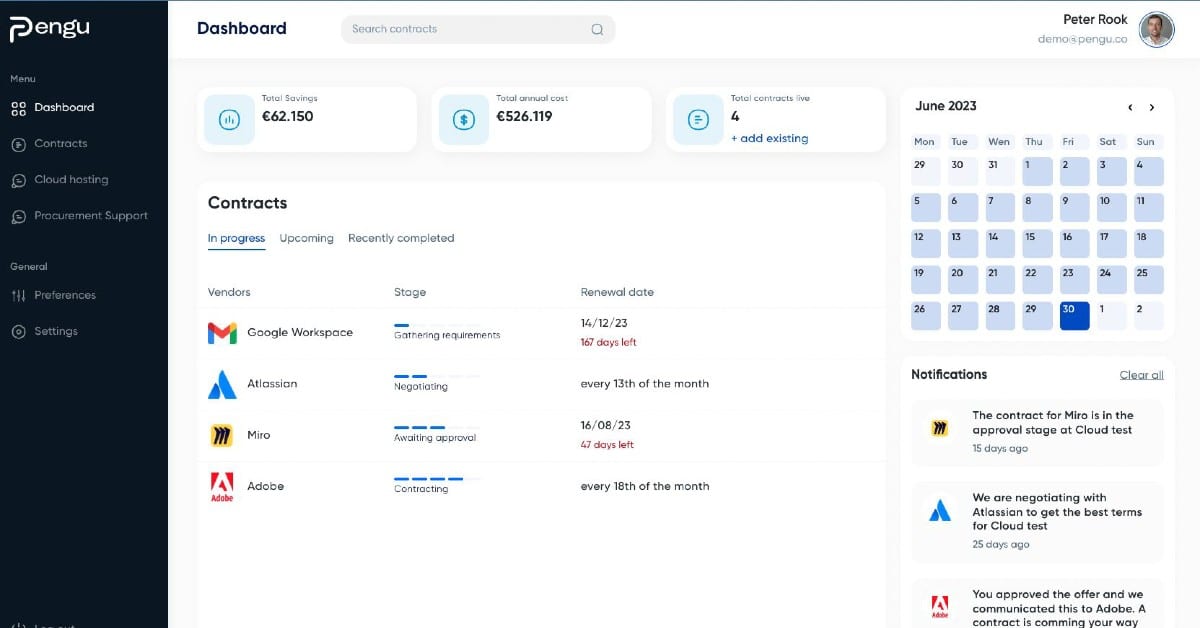
Task: Clear all notifications
Action: 1141,375
